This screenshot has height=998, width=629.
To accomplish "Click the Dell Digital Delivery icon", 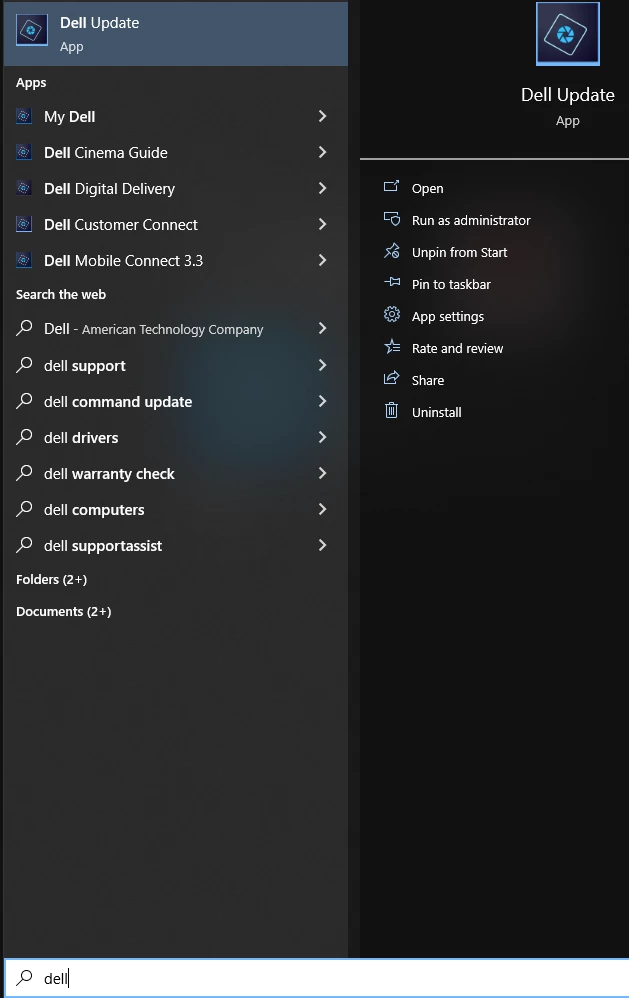I will (x=24, y=189).
